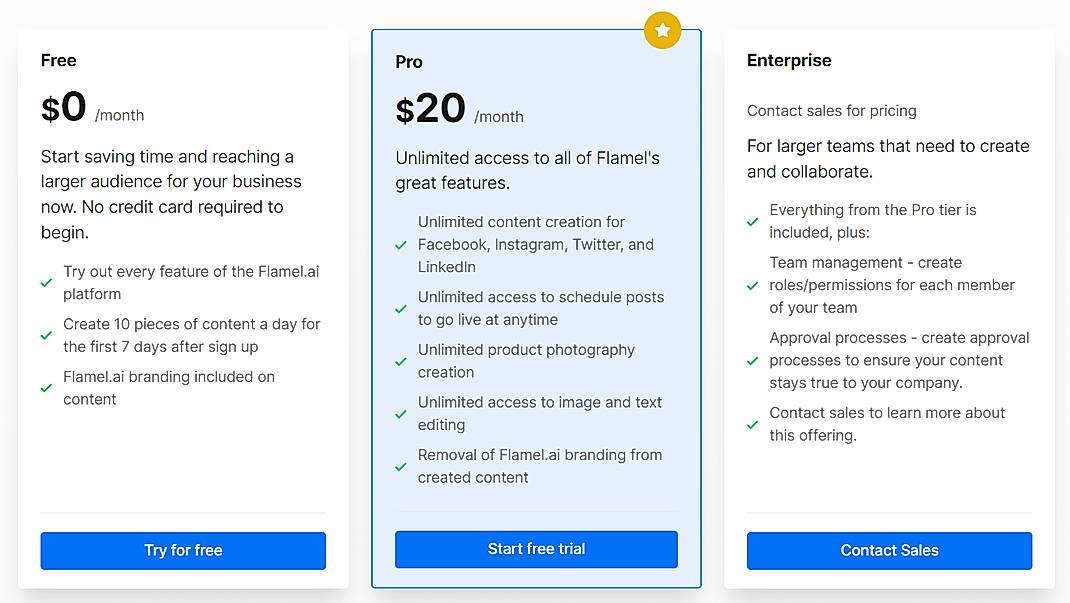Screen dimensions: 1070x603
Task: Click the checkmark next to 'Team management' feature
Action: tap(751, 285)
